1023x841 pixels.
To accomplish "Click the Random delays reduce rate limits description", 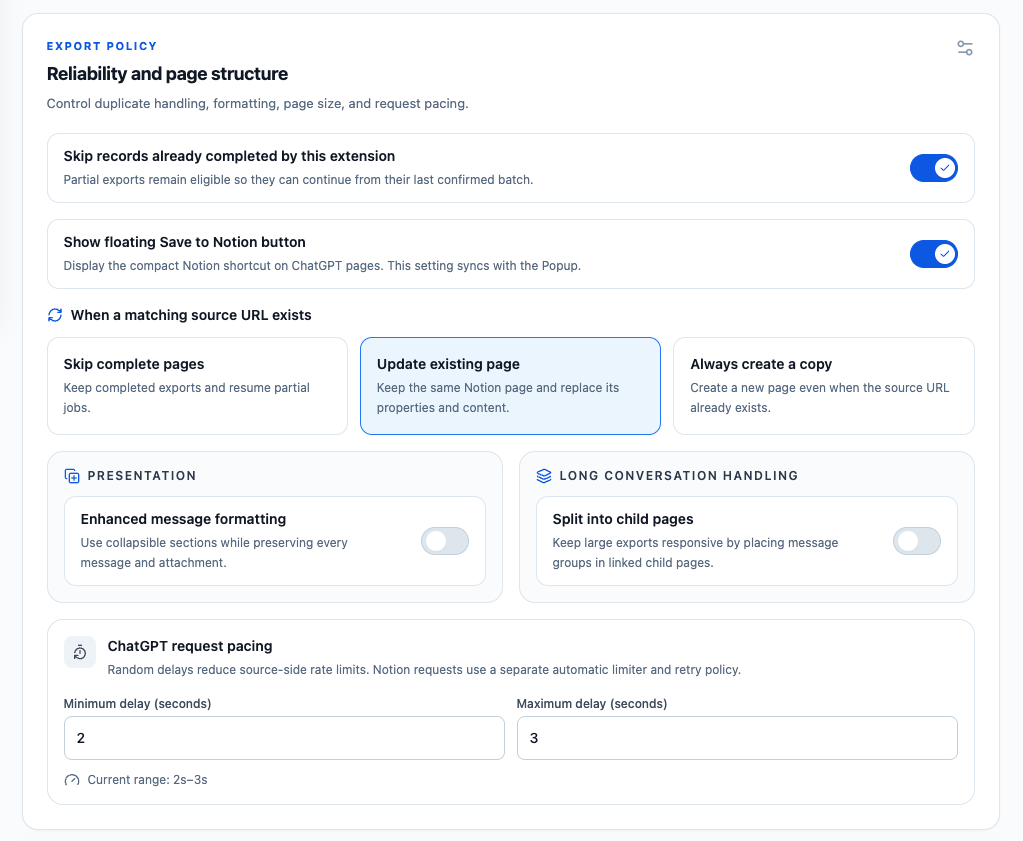I will [x=424, y=669].
